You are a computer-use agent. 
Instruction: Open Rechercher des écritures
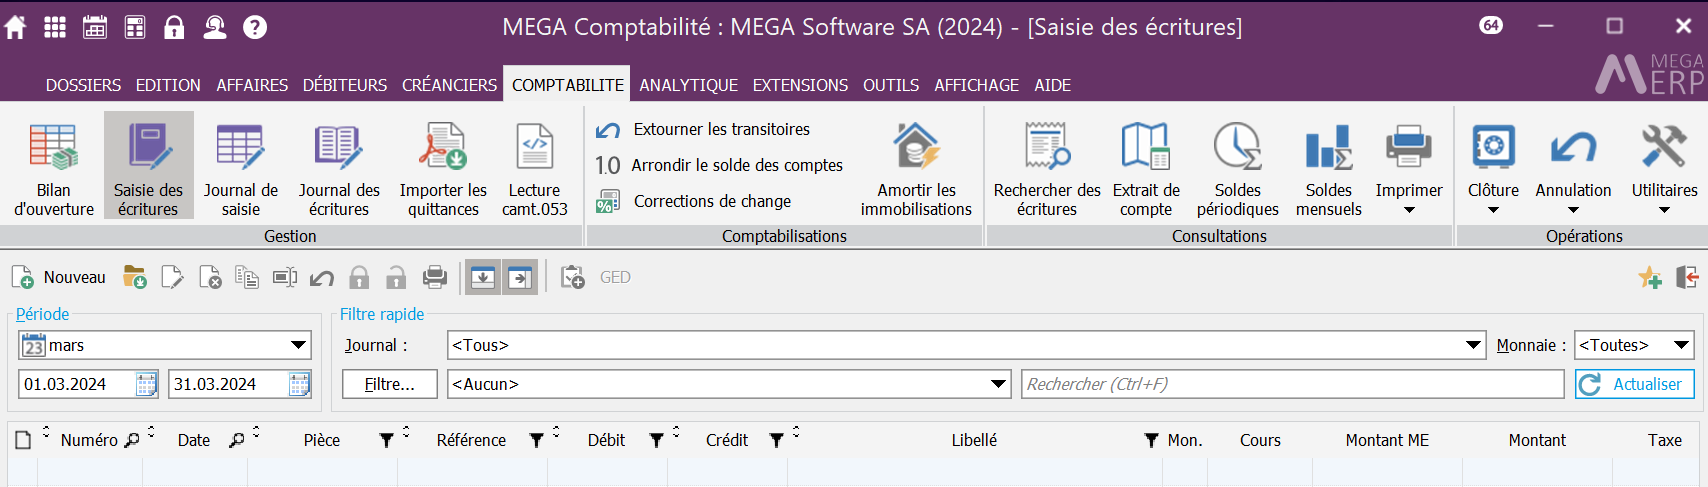(1047, 167)
